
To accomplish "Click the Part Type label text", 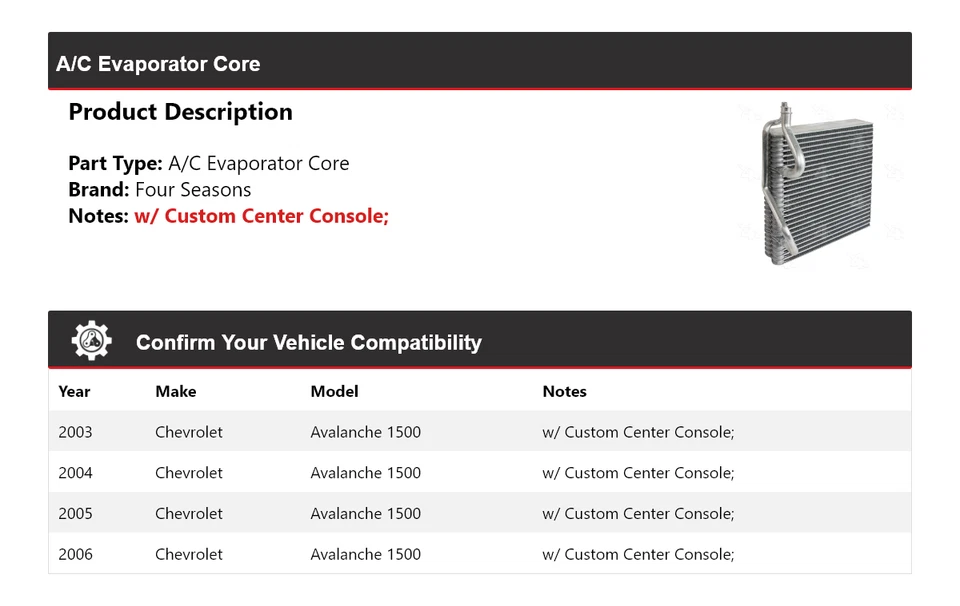I will [115, 164].
